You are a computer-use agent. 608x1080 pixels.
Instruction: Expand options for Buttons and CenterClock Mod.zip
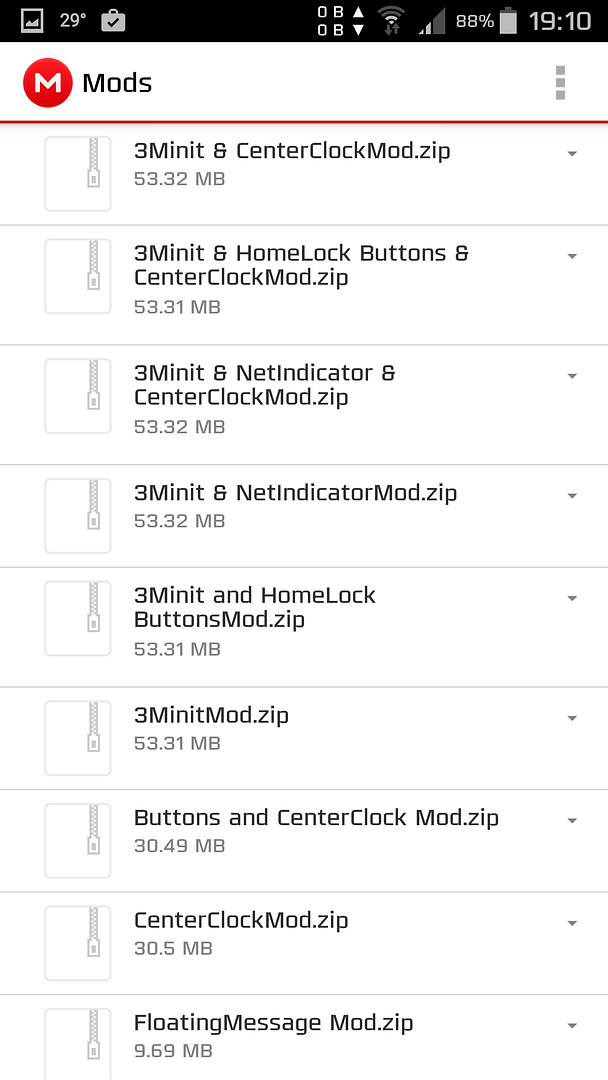click(572, 820)
